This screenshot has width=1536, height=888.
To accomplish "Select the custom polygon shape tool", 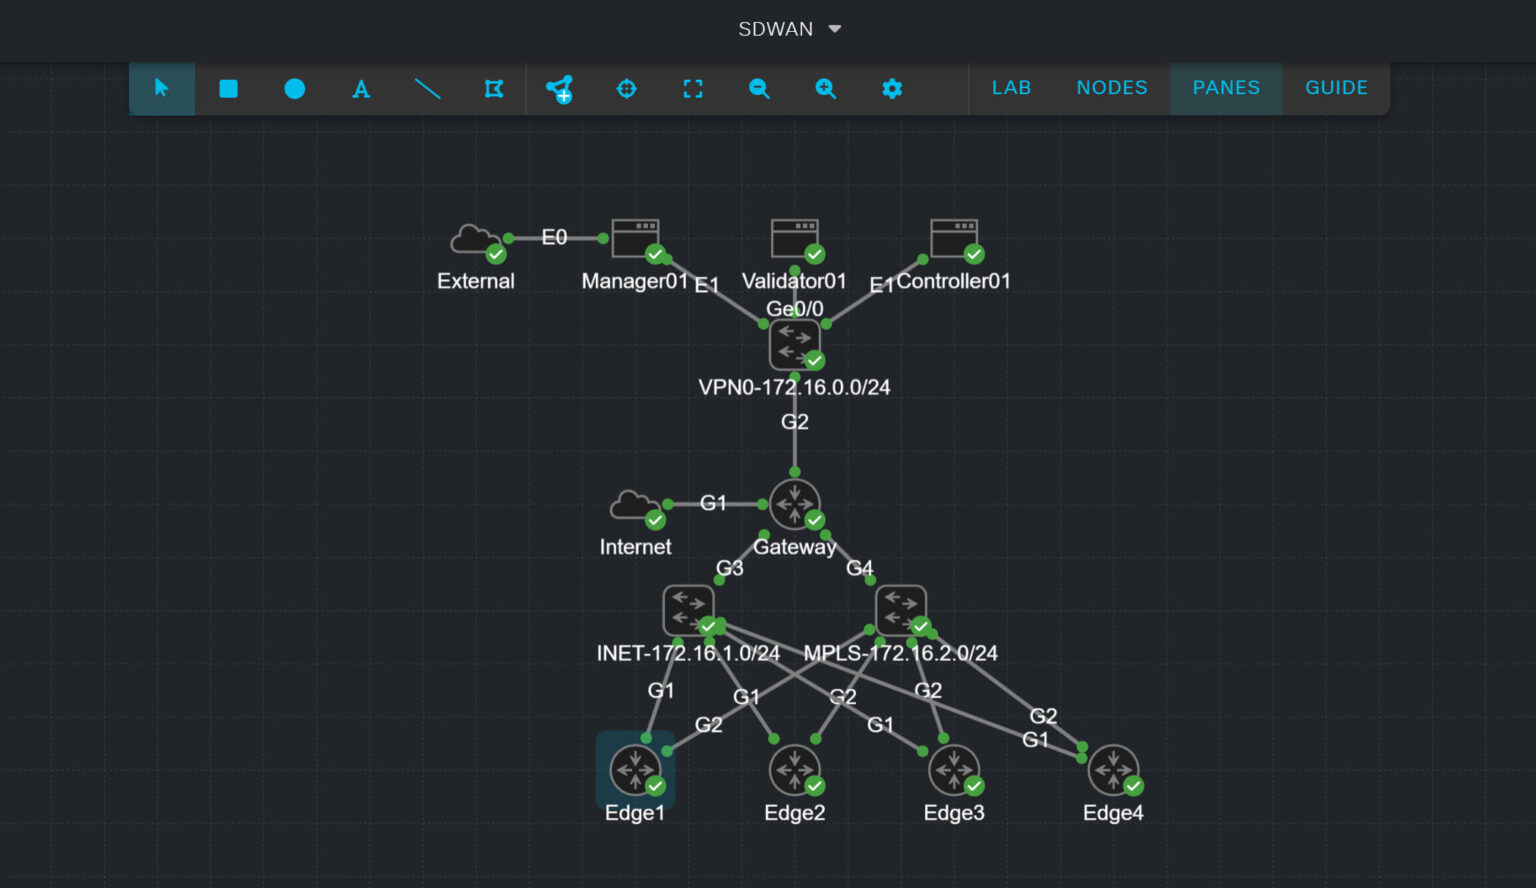I will 493,88.
